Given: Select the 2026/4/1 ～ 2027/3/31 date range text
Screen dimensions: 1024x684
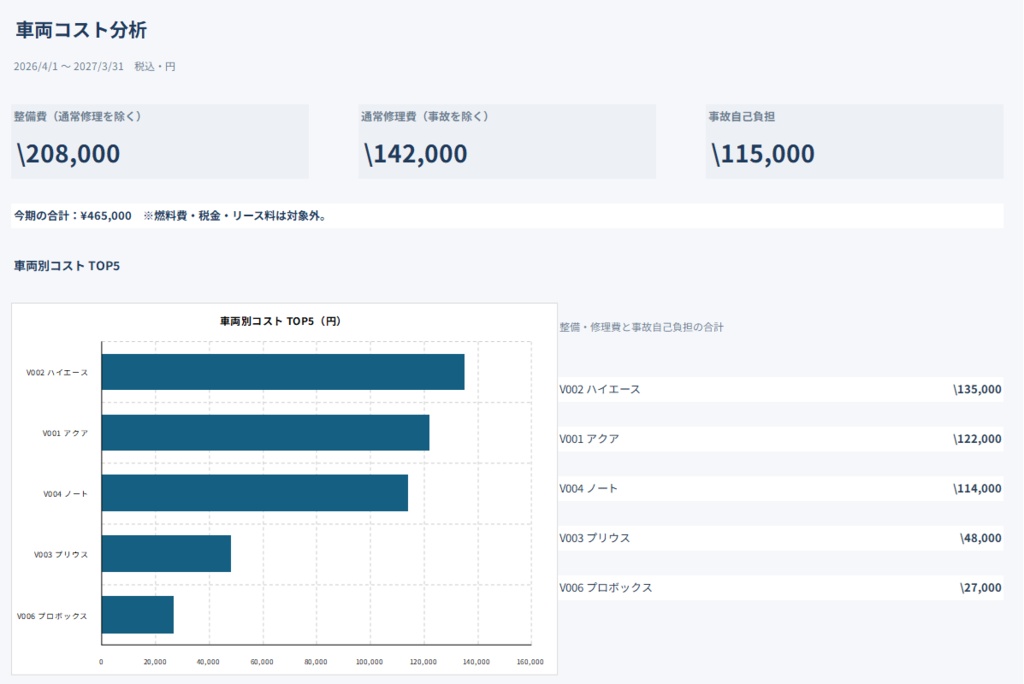Looking at the screenshot, I should 69,67.
